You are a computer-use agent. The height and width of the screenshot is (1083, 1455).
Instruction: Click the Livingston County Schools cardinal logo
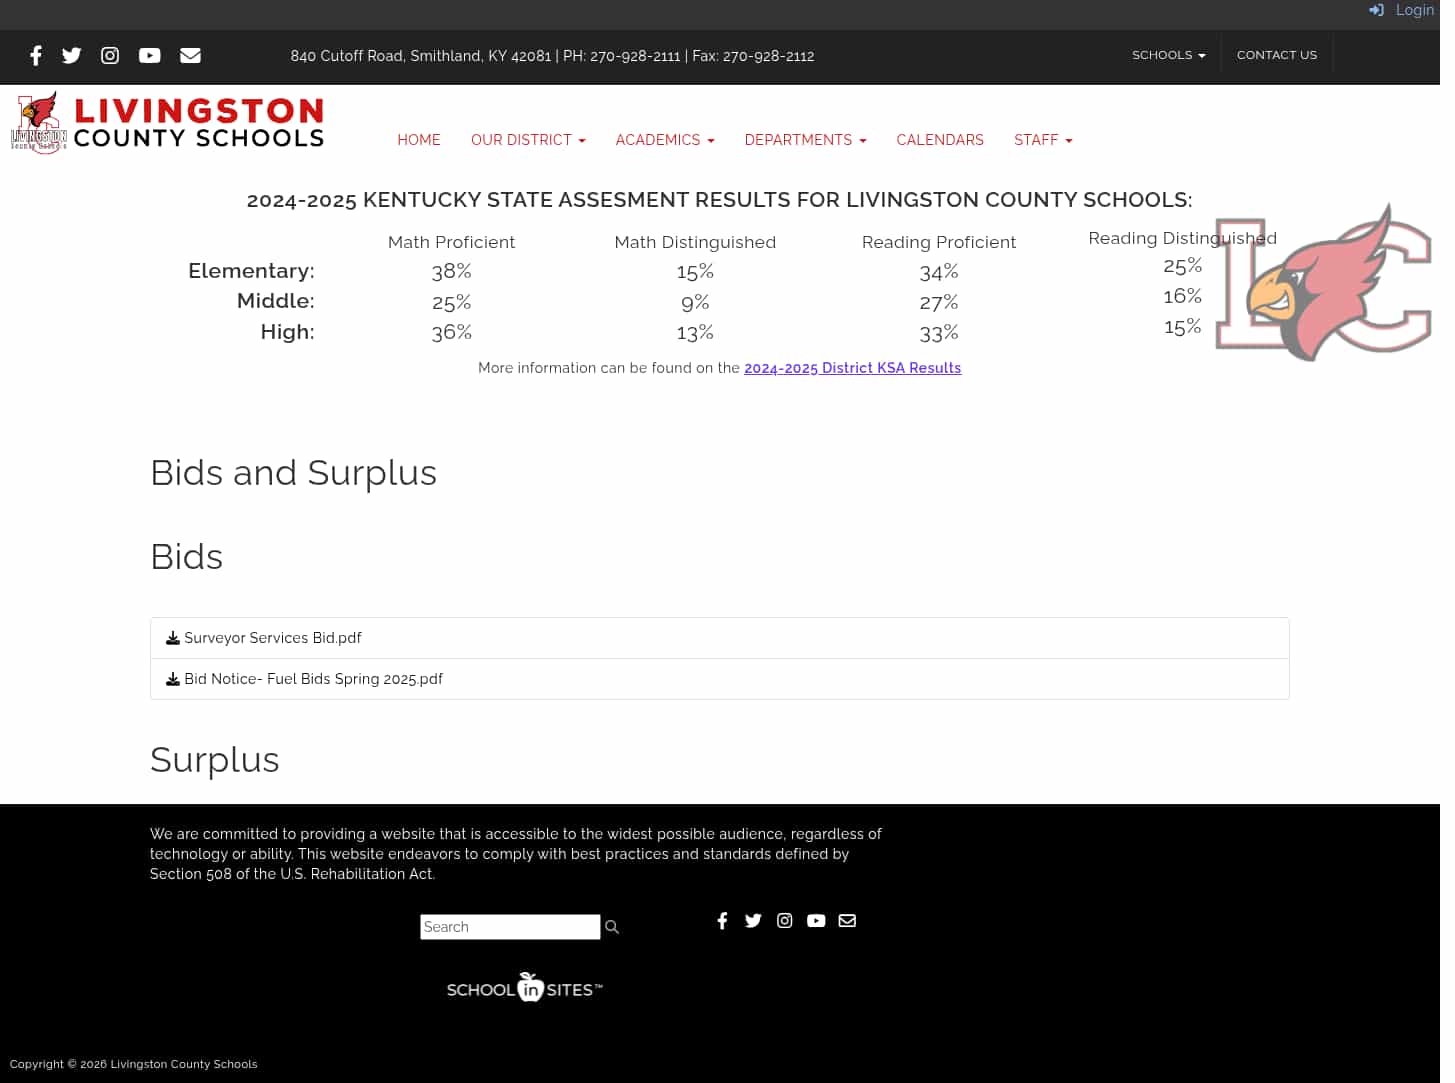[x=39, y=123]
